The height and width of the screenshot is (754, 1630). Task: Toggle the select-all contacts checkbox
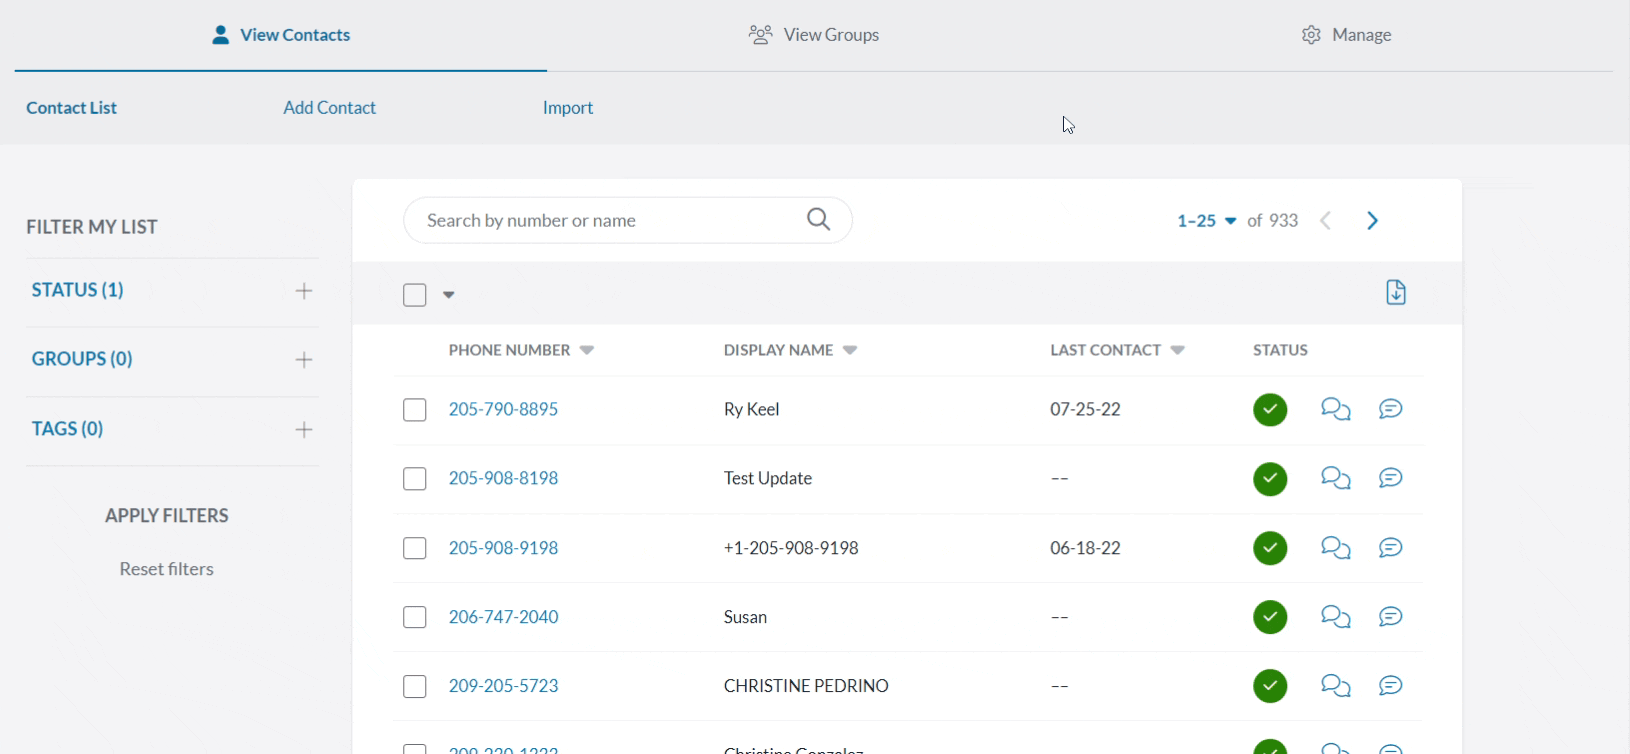pos(415,295)
